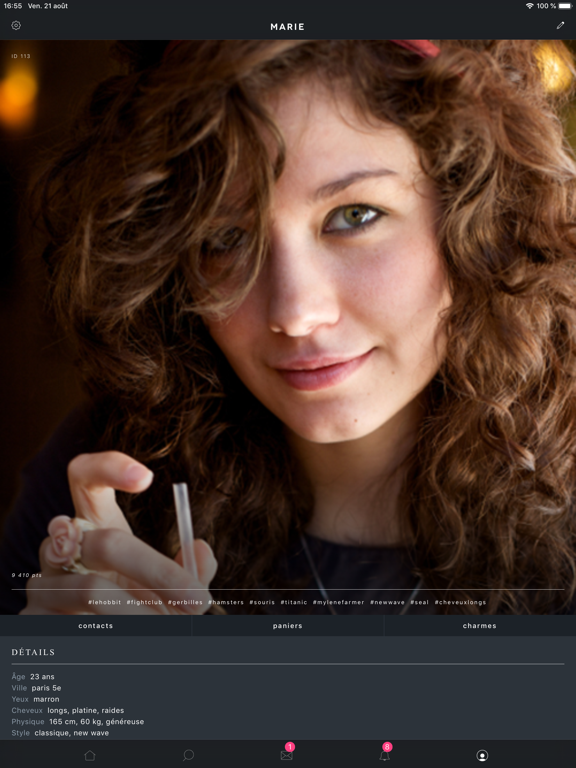The image size is (576, 768).
Task: Tap the #lehobbit hashtag
Action: 104,602
